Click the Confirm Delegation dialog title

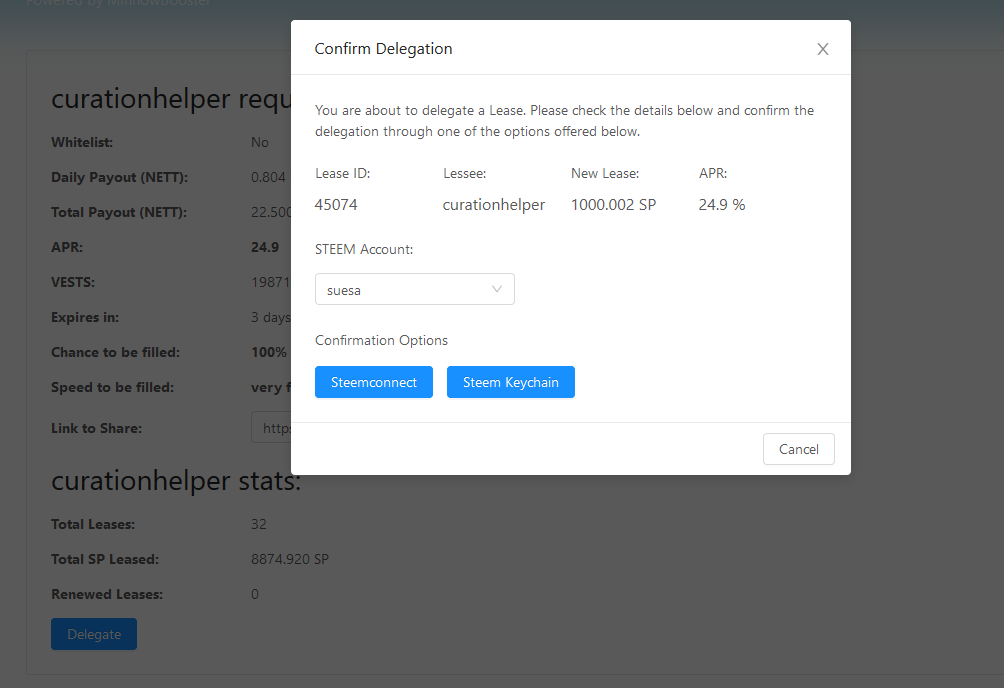[384, 49]
